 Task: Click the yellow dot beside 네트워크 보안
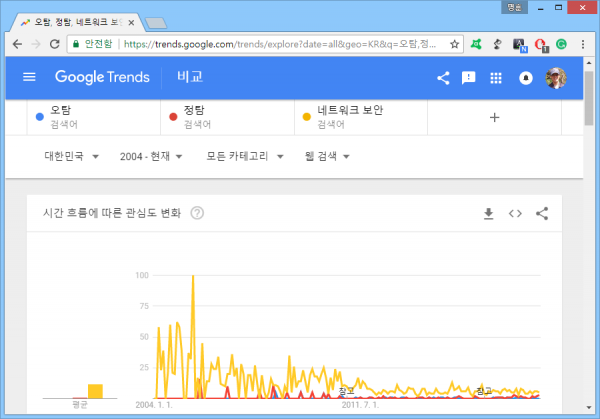coord(307,117)
